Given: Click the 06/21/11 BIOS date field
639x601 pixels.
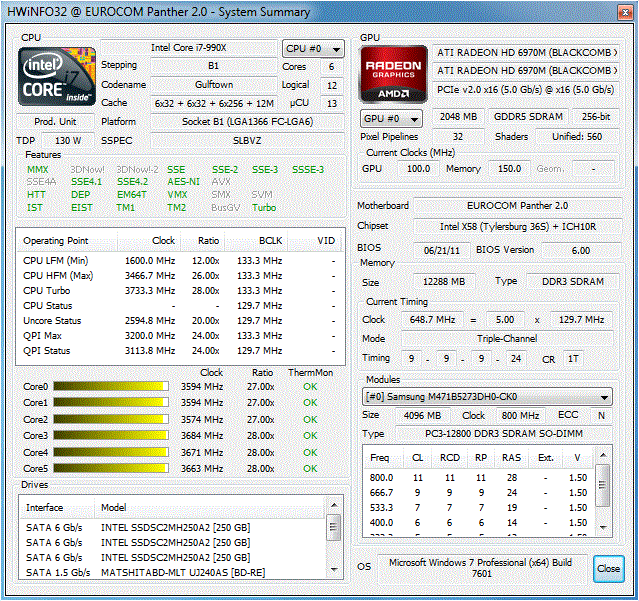Looking at the screenshot, I should (442, 251).
